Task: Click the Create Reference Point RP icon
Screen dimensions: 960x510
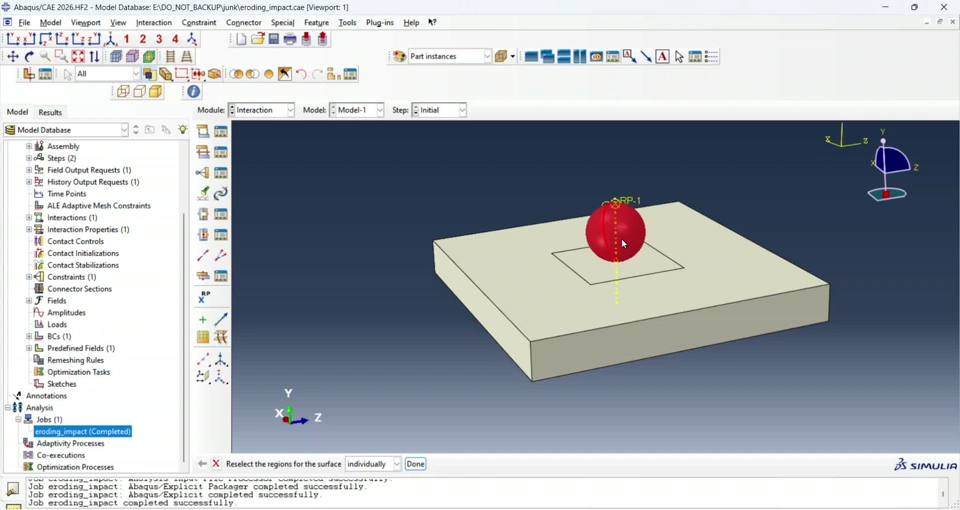Action: coord(203,297)
